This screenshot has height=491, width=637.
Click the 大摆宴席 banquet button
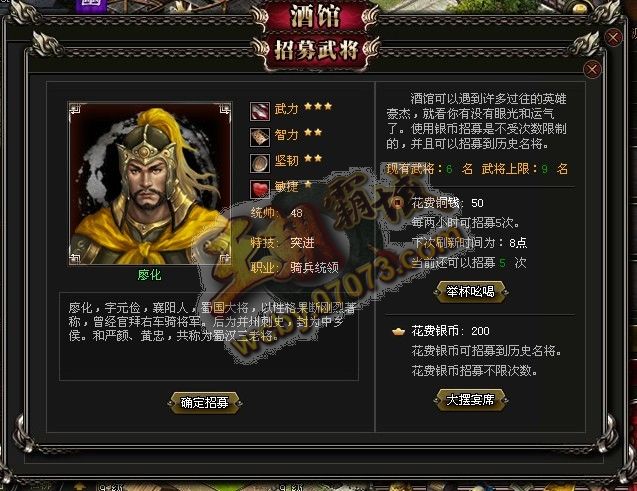[x=470, y=400]
